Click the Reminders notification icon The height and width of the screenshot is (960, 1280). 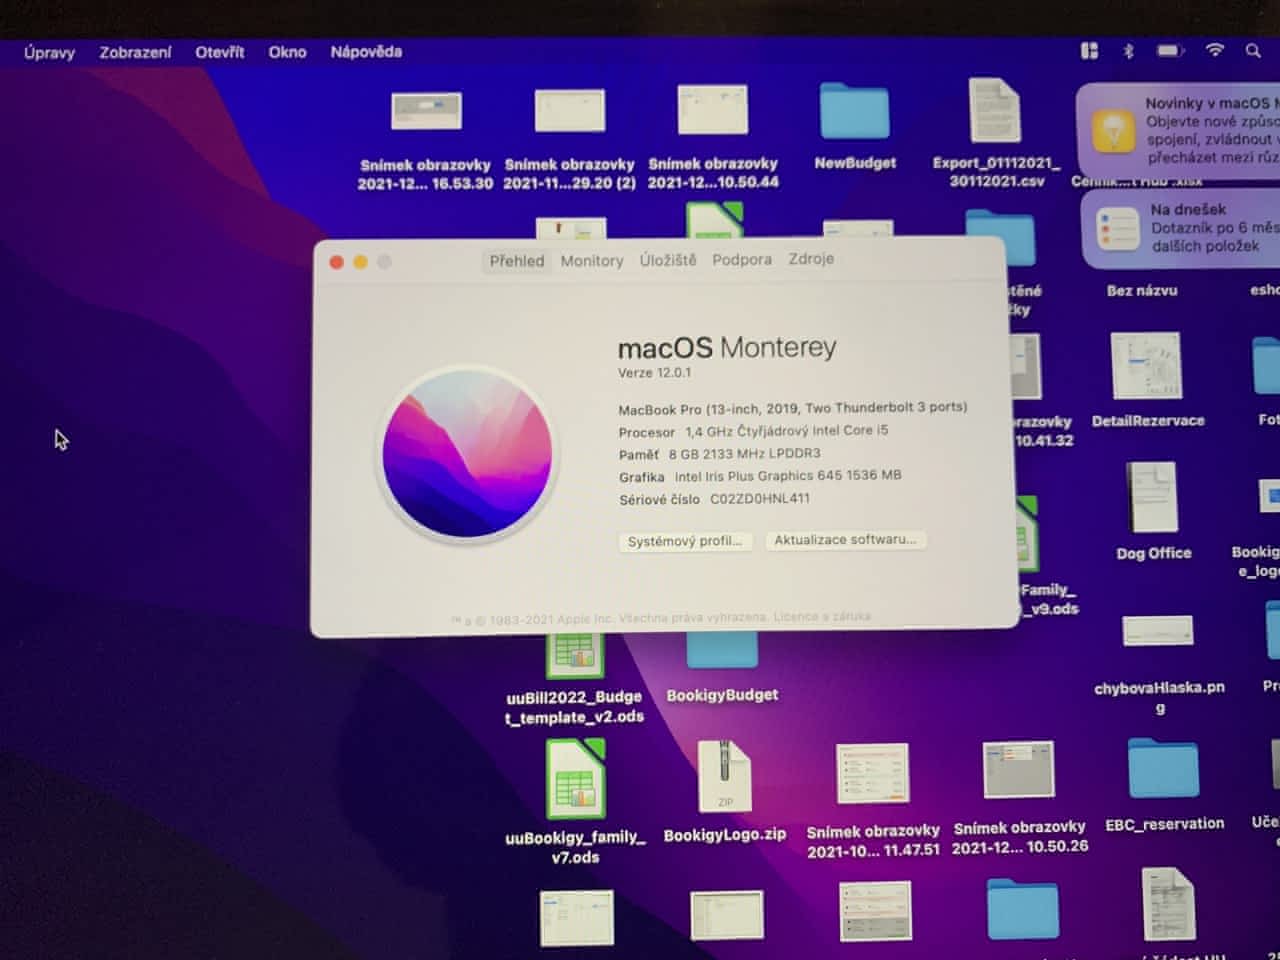coord(1117,228)
